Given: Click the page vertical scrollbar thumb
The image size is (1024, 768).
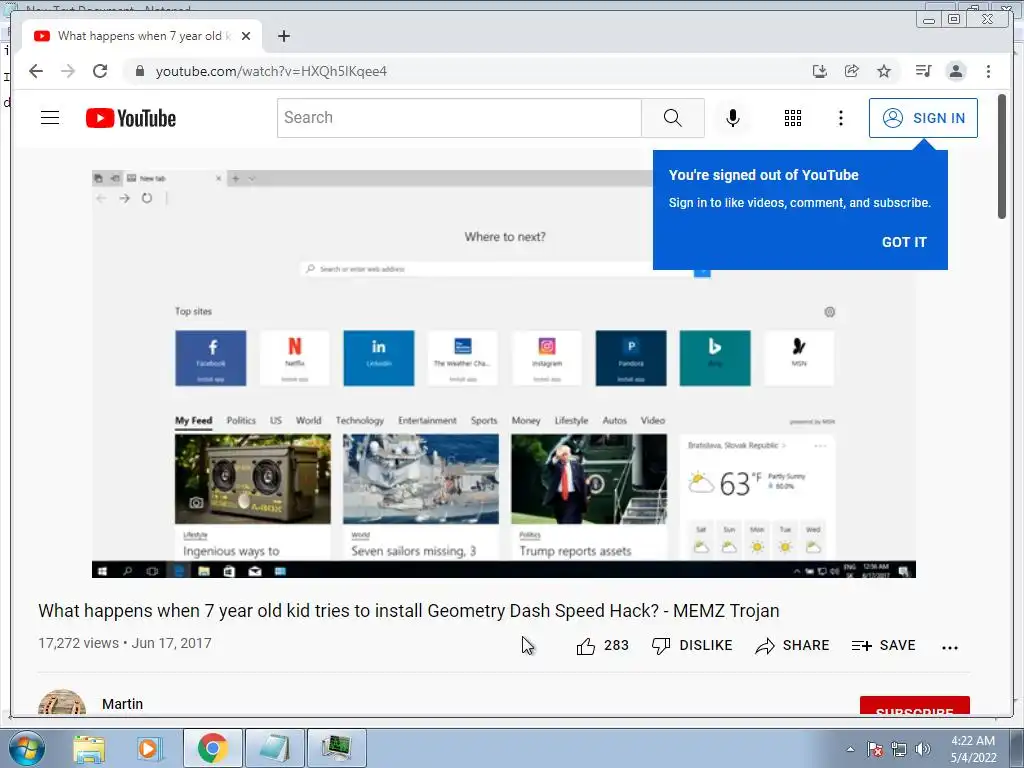Looking at the screenshot, I should (x=1002, y=157).
